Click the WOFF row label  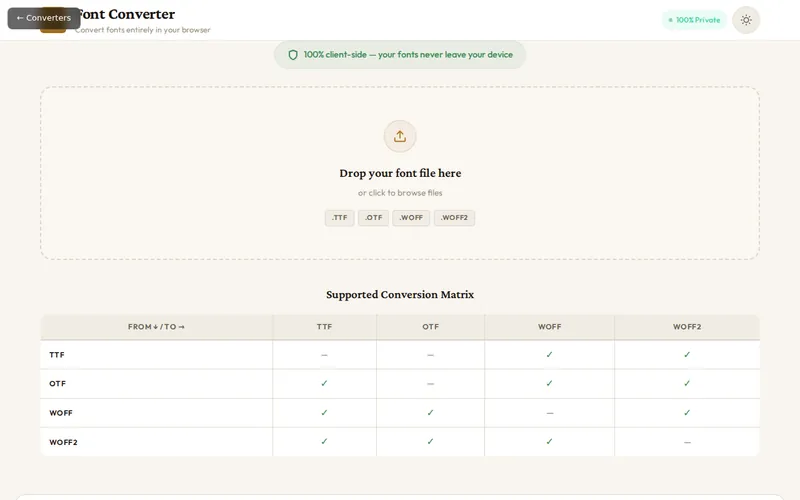point(61,413)
